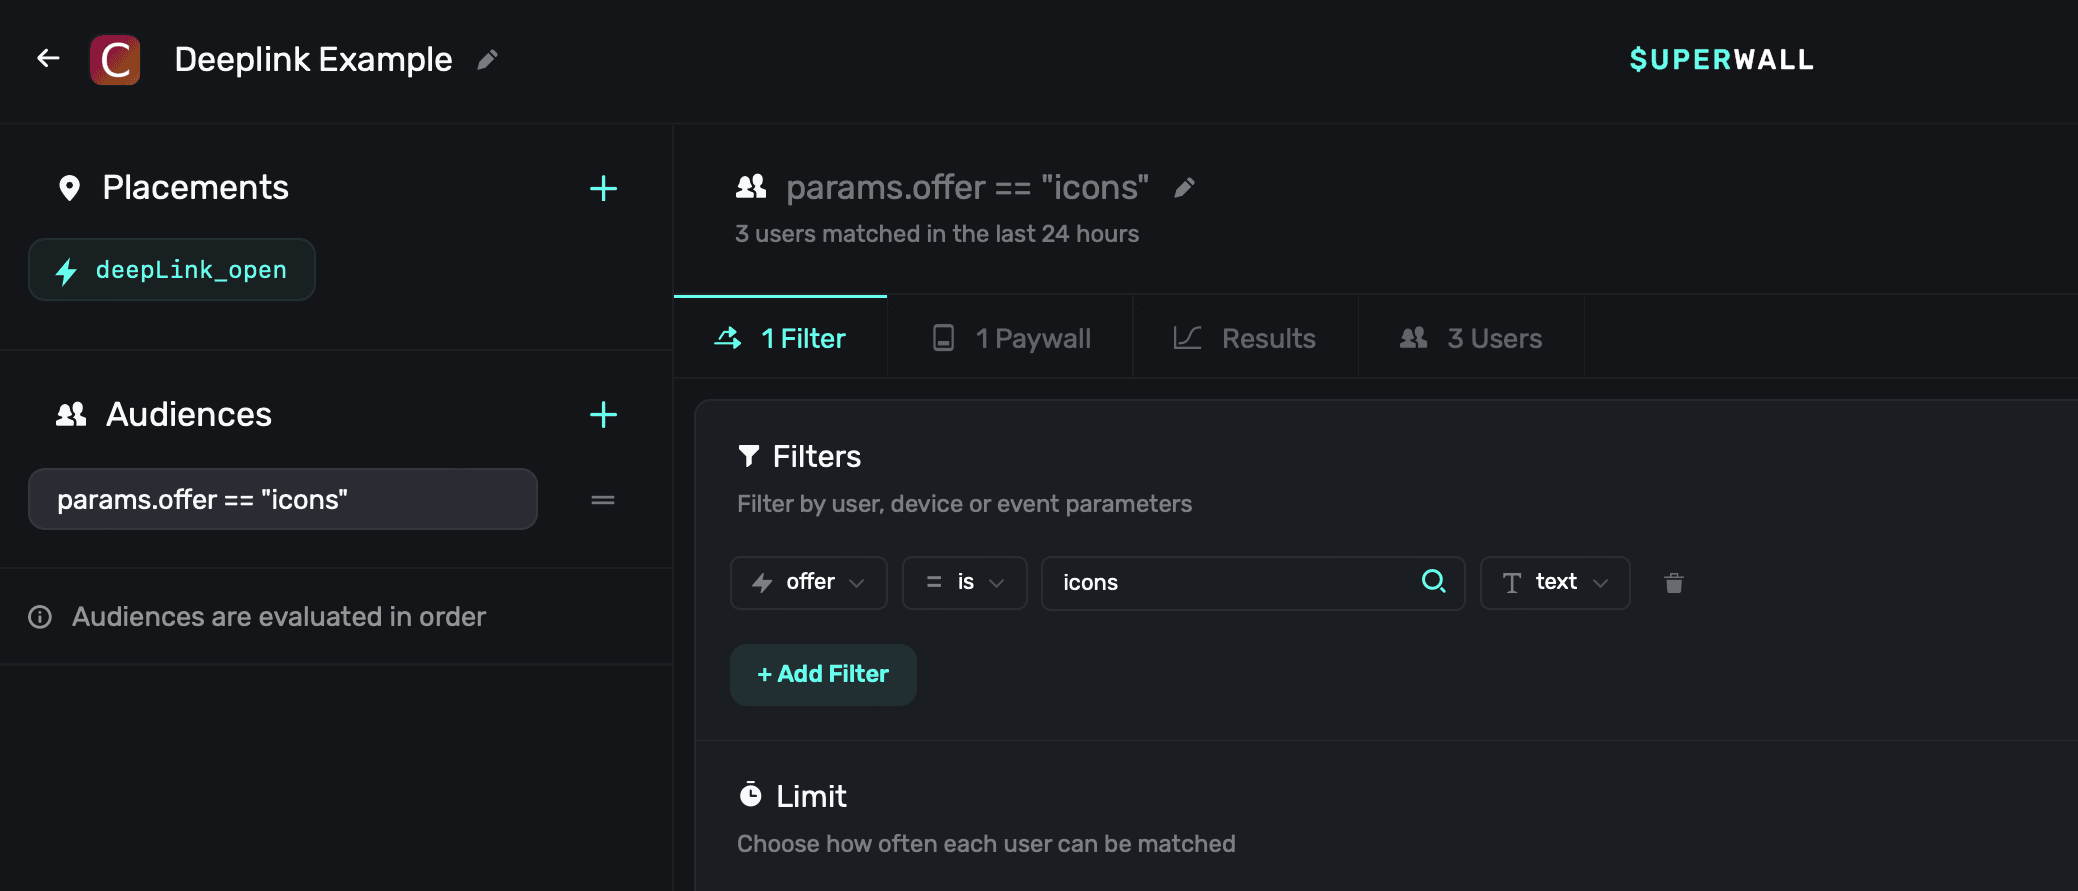
Task: Click the back arrow icon
Action: click(48, 59)
